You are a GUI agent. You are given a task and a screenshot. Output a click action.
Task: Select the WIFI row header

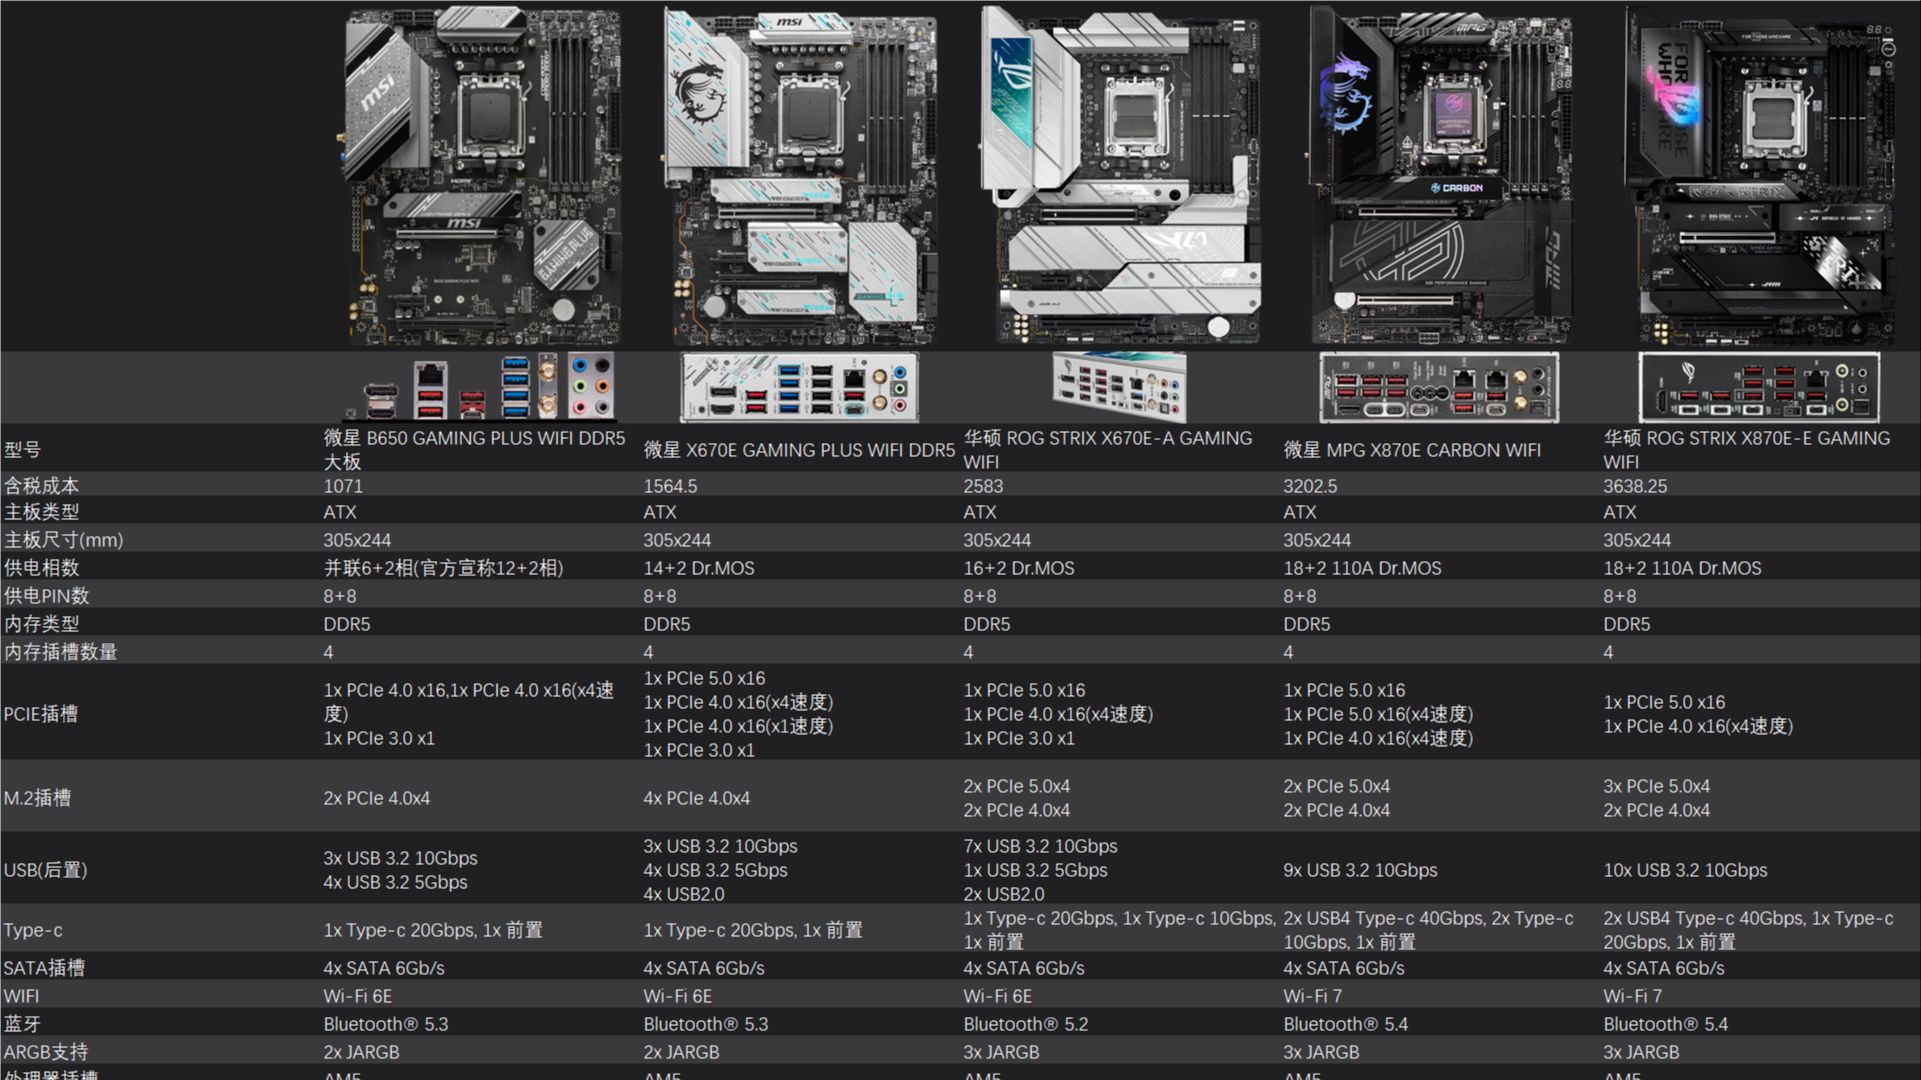click(x=21, y=996)
